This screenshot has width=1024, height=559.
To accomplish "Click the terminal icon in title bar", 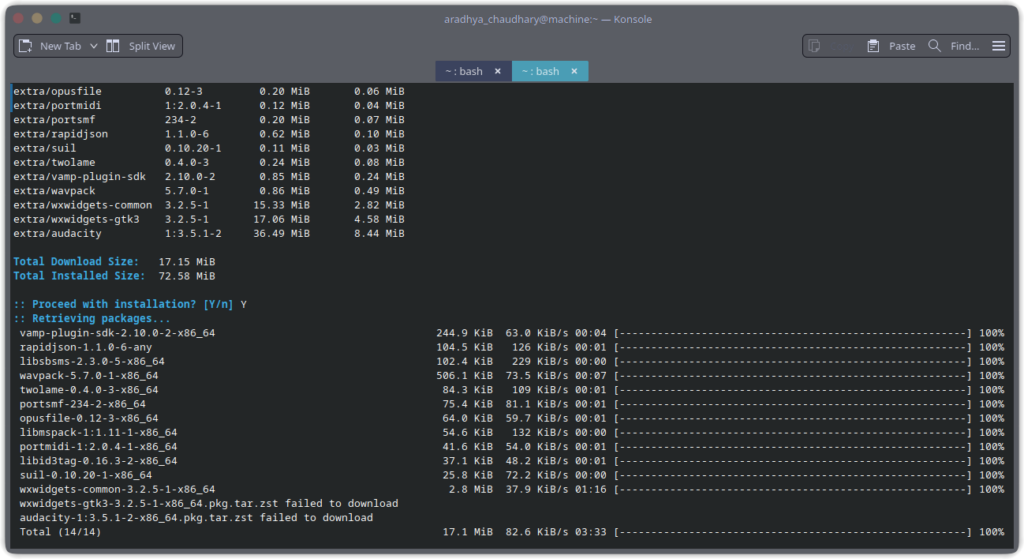I will [x=75, y=18].
